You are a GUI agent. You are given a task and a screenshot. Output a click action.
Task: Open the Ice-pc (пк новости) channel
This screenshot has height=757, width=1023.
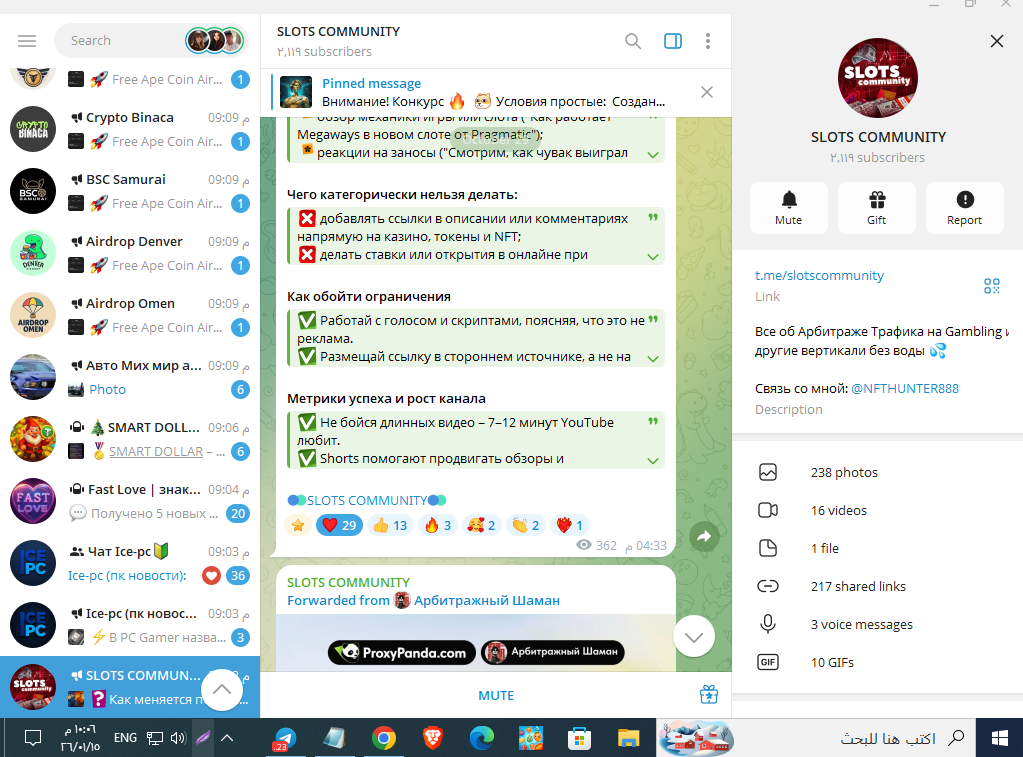point(130,625)
